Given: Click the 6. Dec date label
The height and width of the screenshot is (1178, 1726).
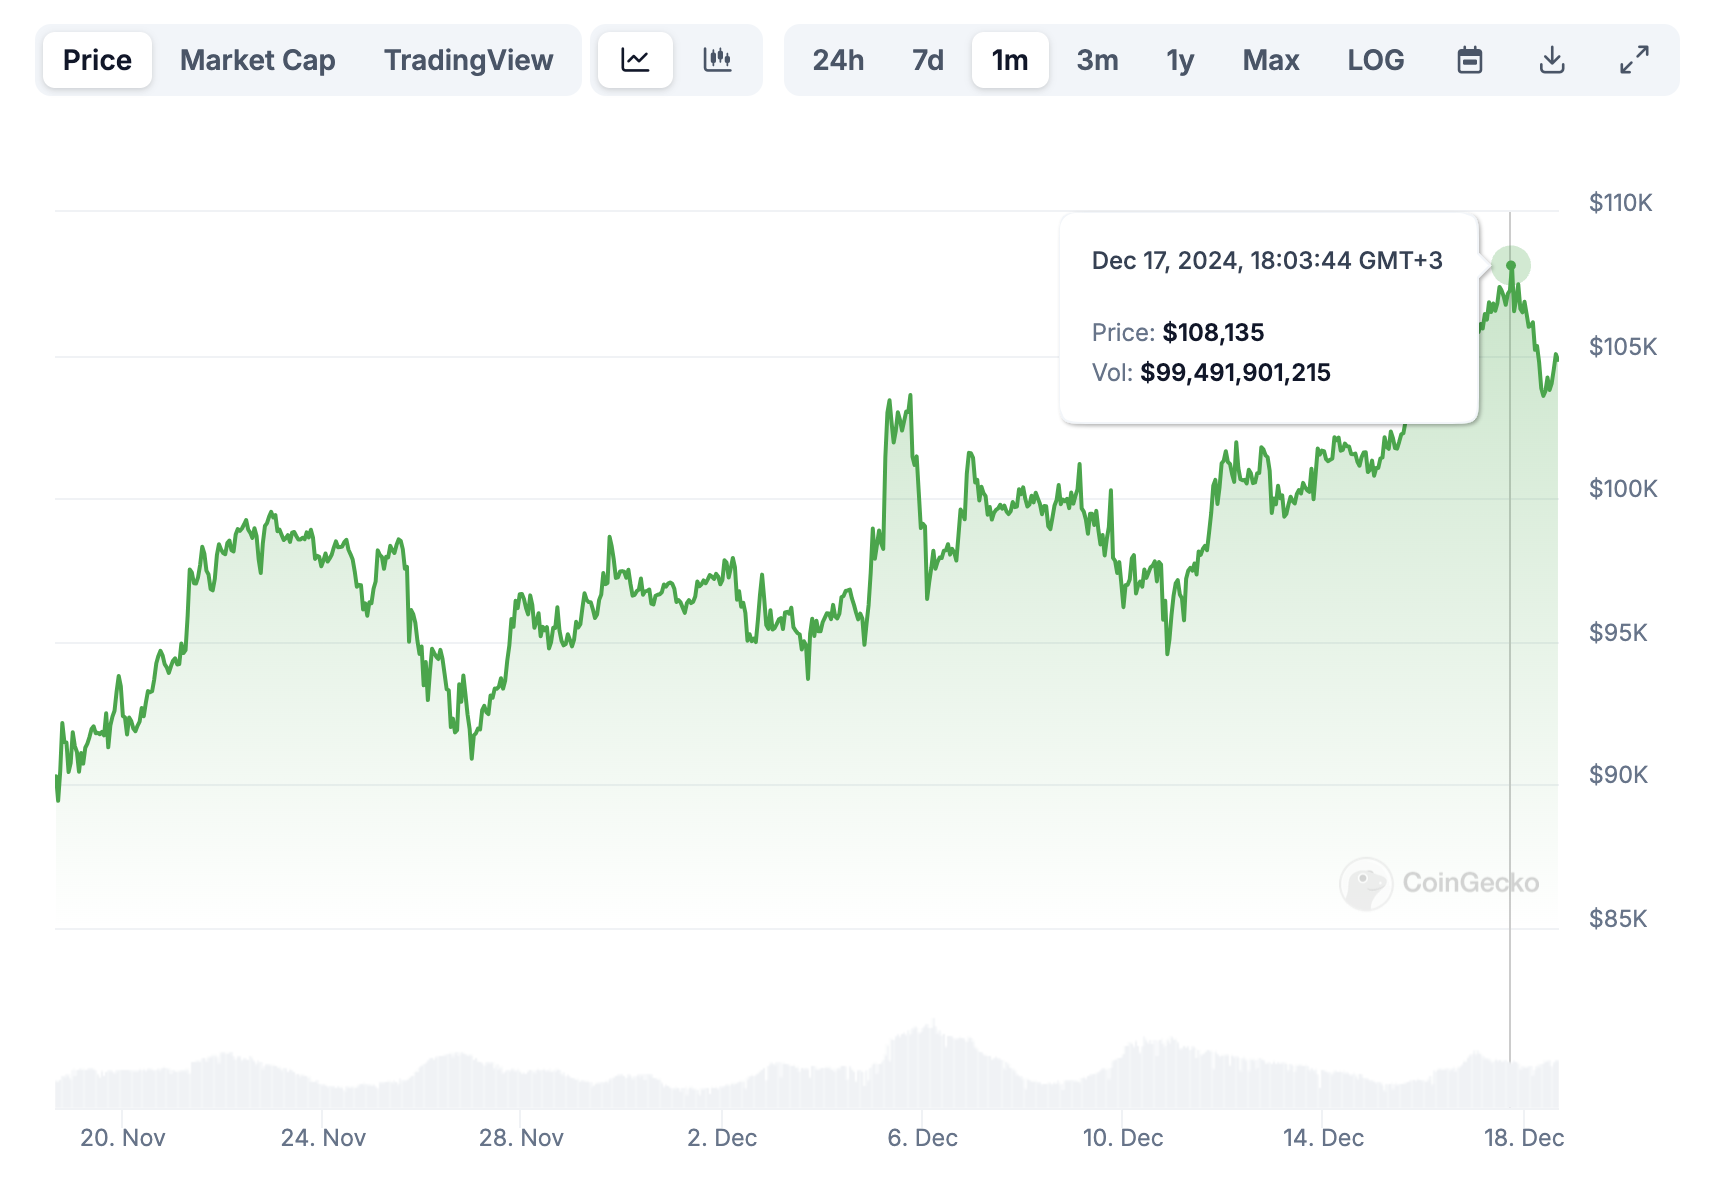Looking at the screenshot, I should 922,1138.
